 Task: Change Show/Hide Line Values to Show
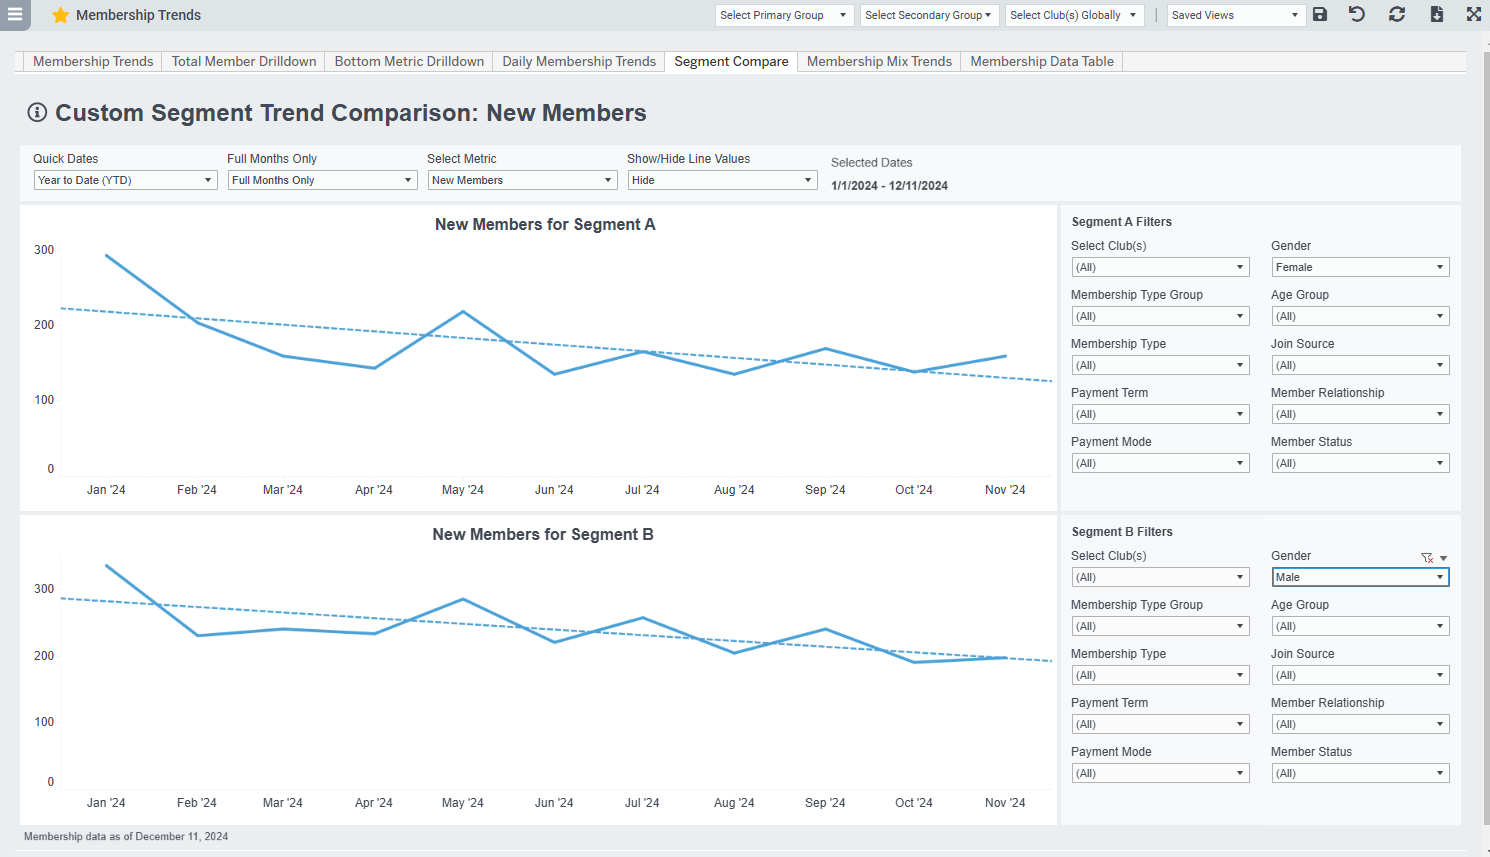(722, 180)
